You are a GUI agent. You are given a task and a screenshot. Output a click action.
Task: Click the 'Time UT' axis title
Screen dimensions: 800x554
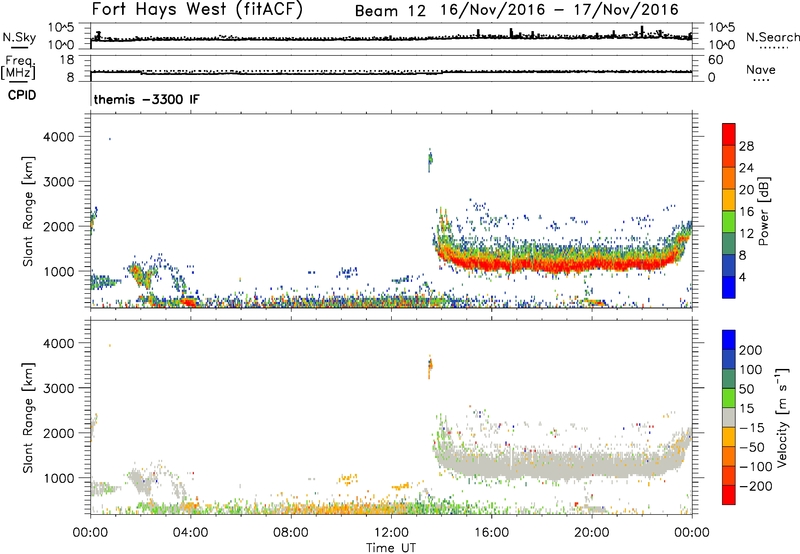(x=391, y=548)
